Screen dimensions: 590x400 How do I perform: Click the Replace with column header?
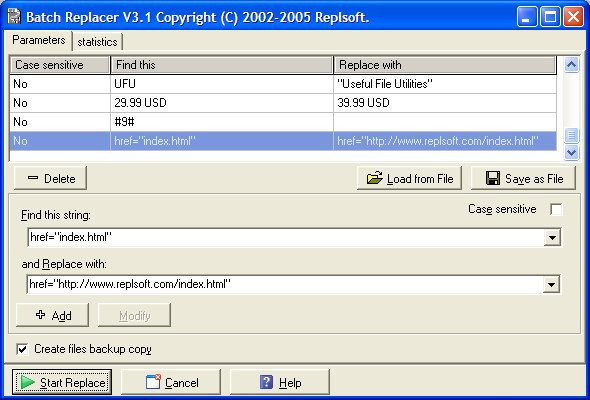point(445,65)
